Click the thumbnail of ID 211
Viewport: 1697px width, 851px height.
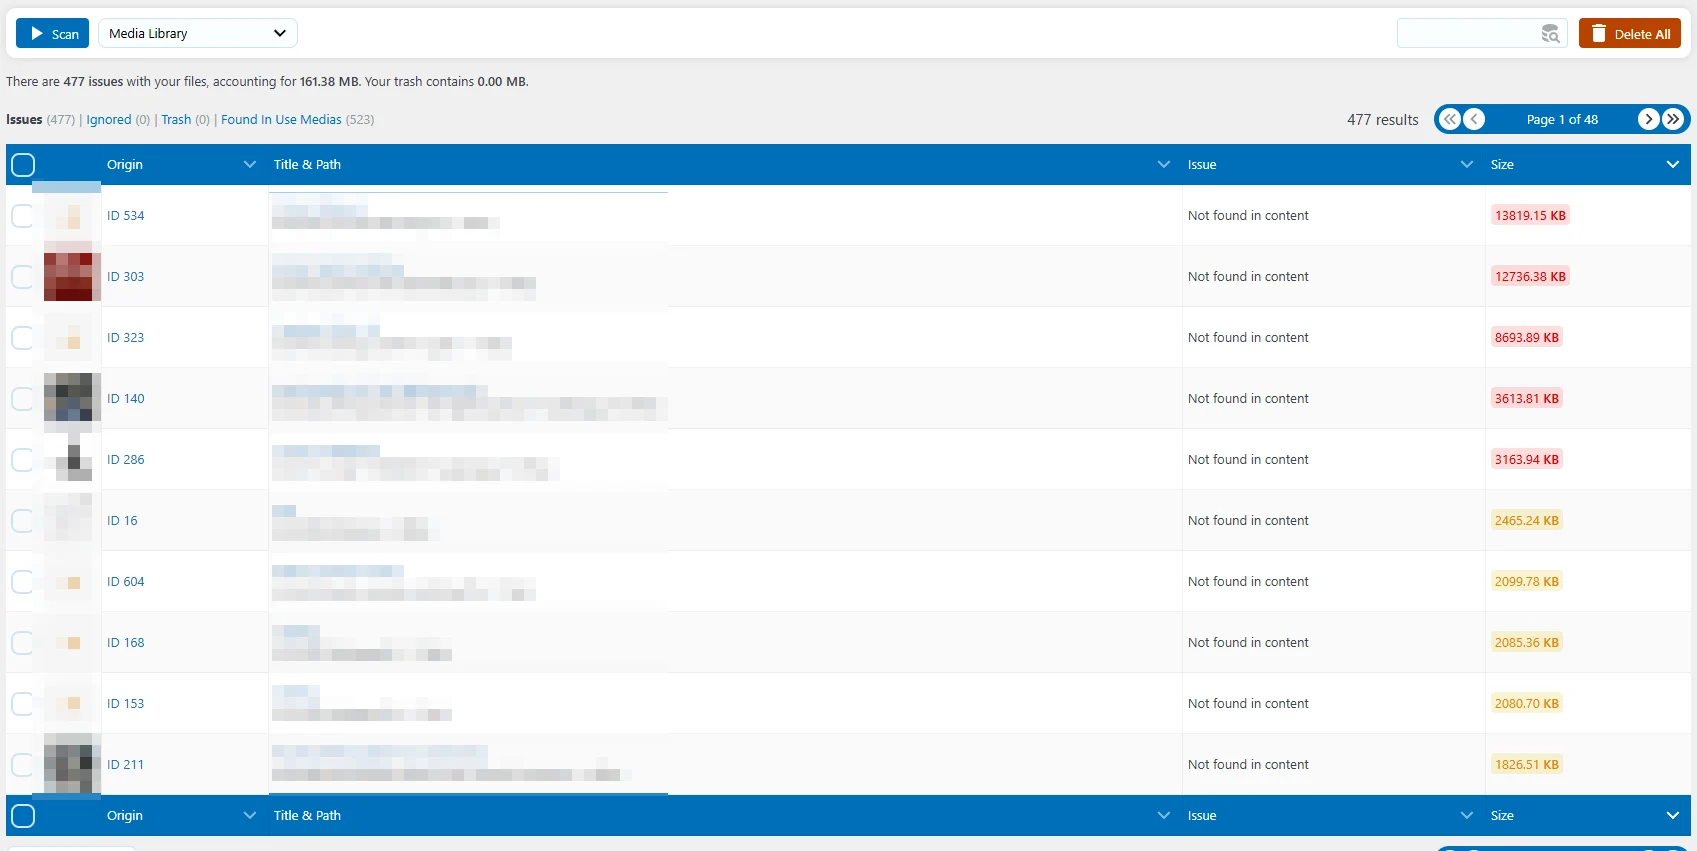coord(72,764)
